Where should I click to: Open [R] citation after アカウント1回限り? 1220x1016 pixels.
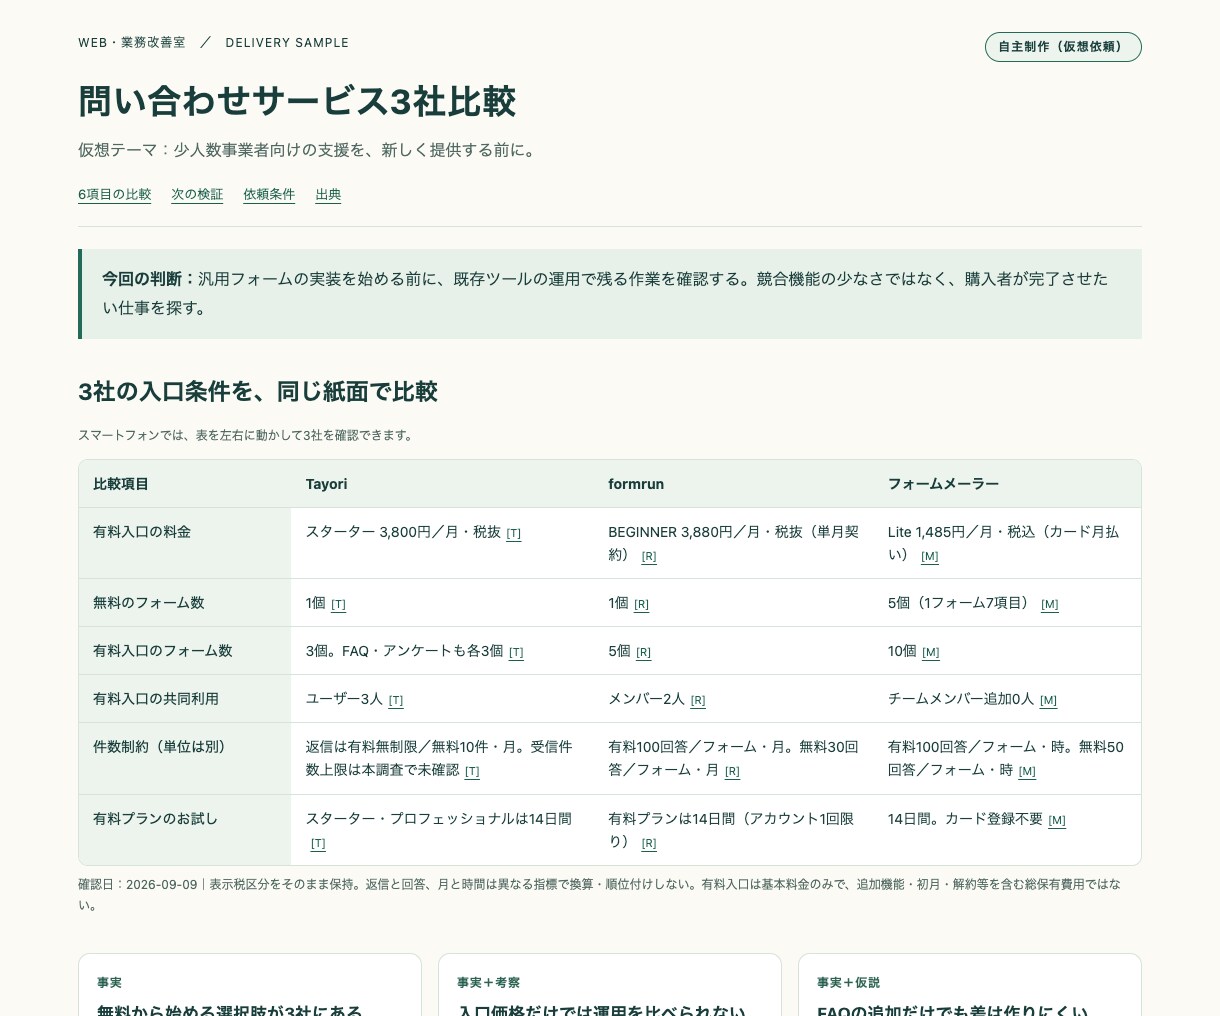coord(649,843)
